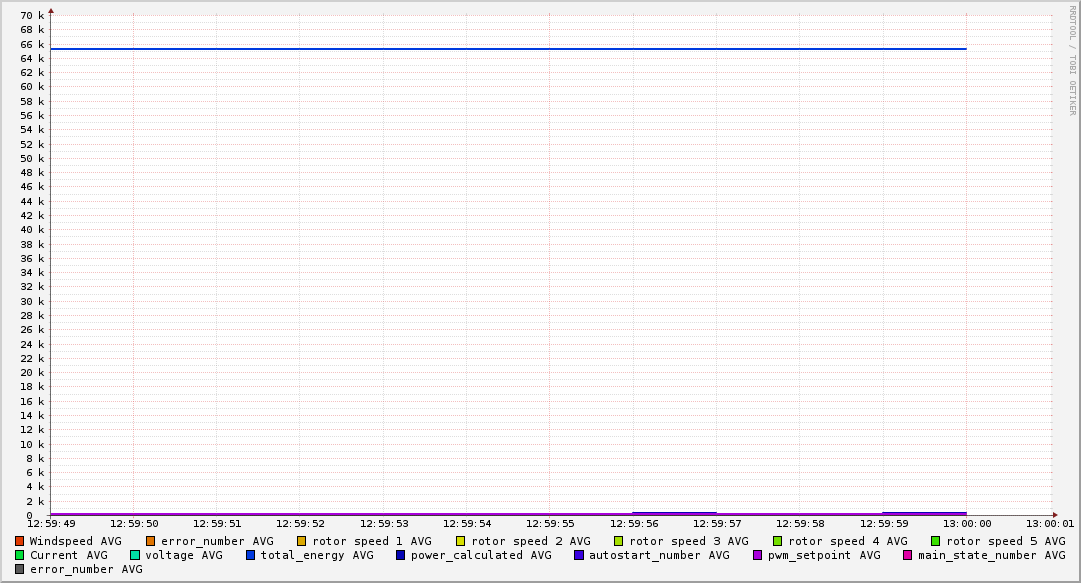Click the pink main_state_number AVG swatch
The width and height of the screenshot is (1081, 583).
coord(908,555)
